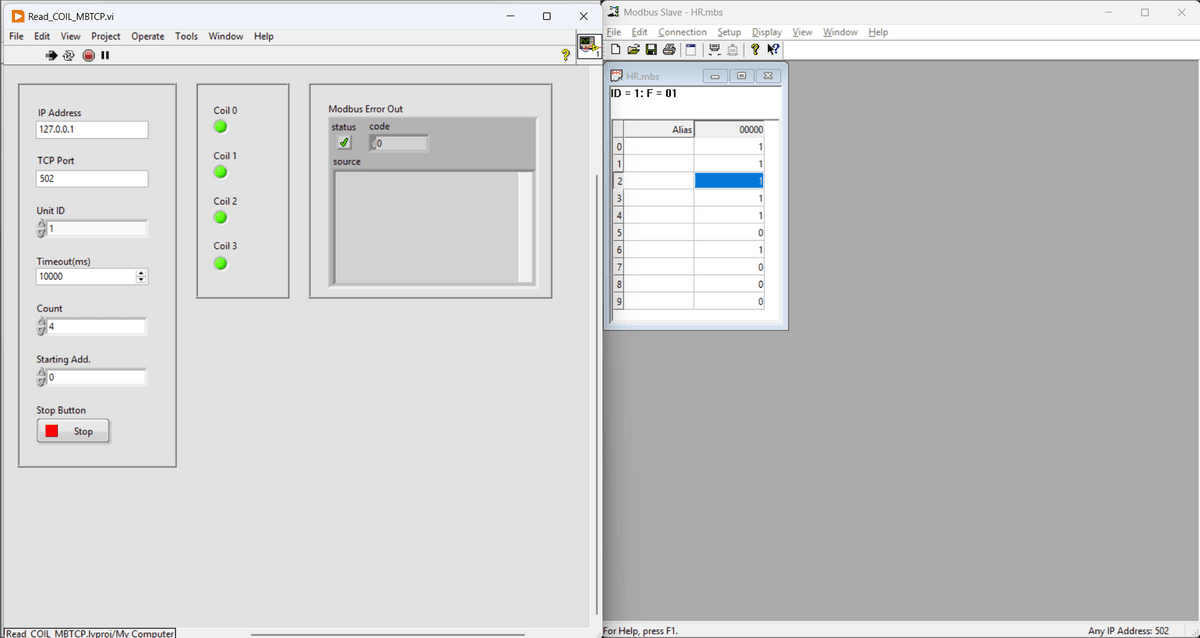Restore the HR.mbs child window
1200x638 pixels.
pyautogui.click(x=741, y=76)
